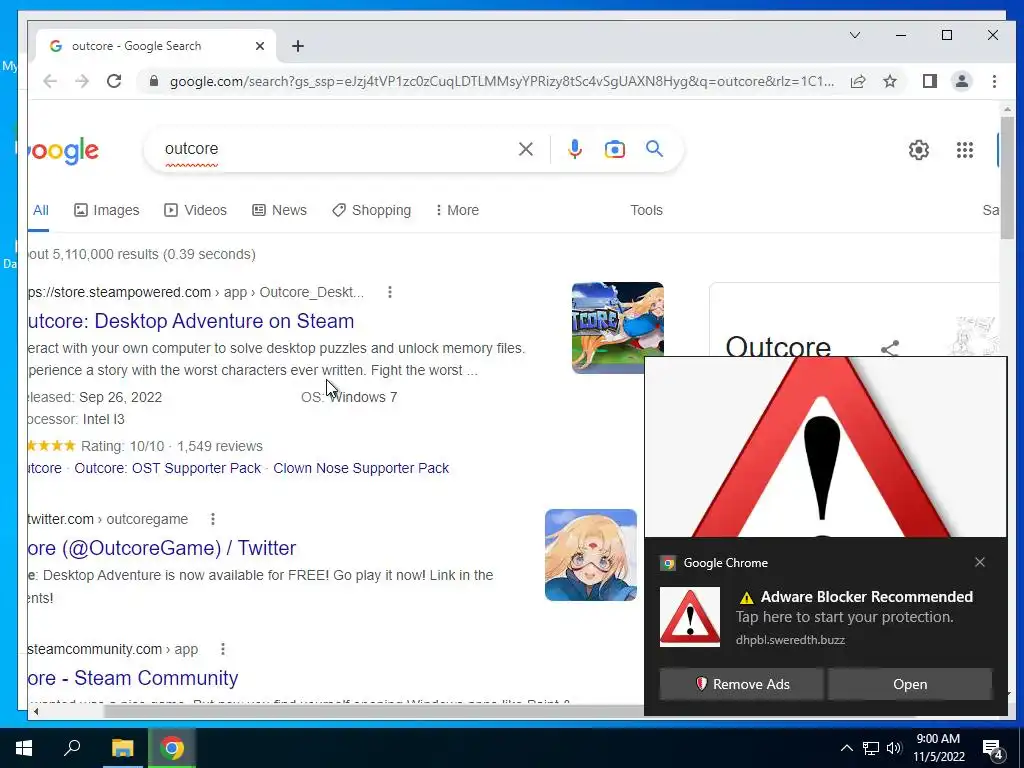The width and height of the screenshot is (1024, 768).
Task: Click the padlock site info icon
Action: pos(154,81)
